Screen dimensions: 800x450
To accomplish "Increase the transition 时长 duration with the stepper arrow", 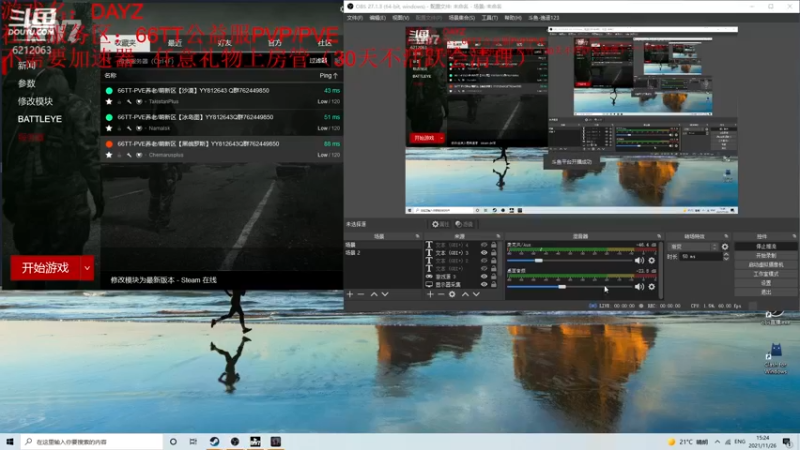I will click(x=726, y=255).
